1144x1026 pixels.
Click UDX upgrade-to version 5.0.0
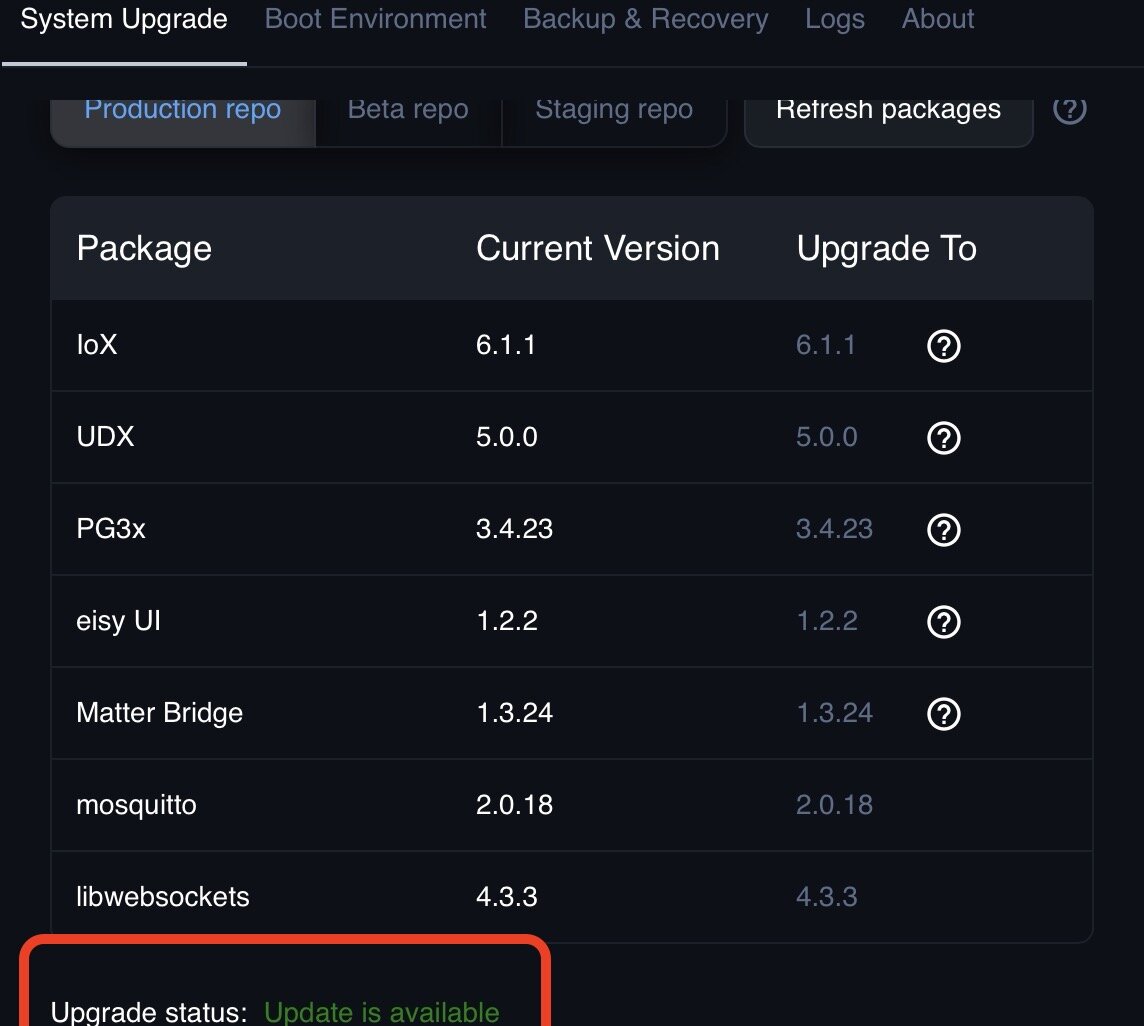coord(827,436)
